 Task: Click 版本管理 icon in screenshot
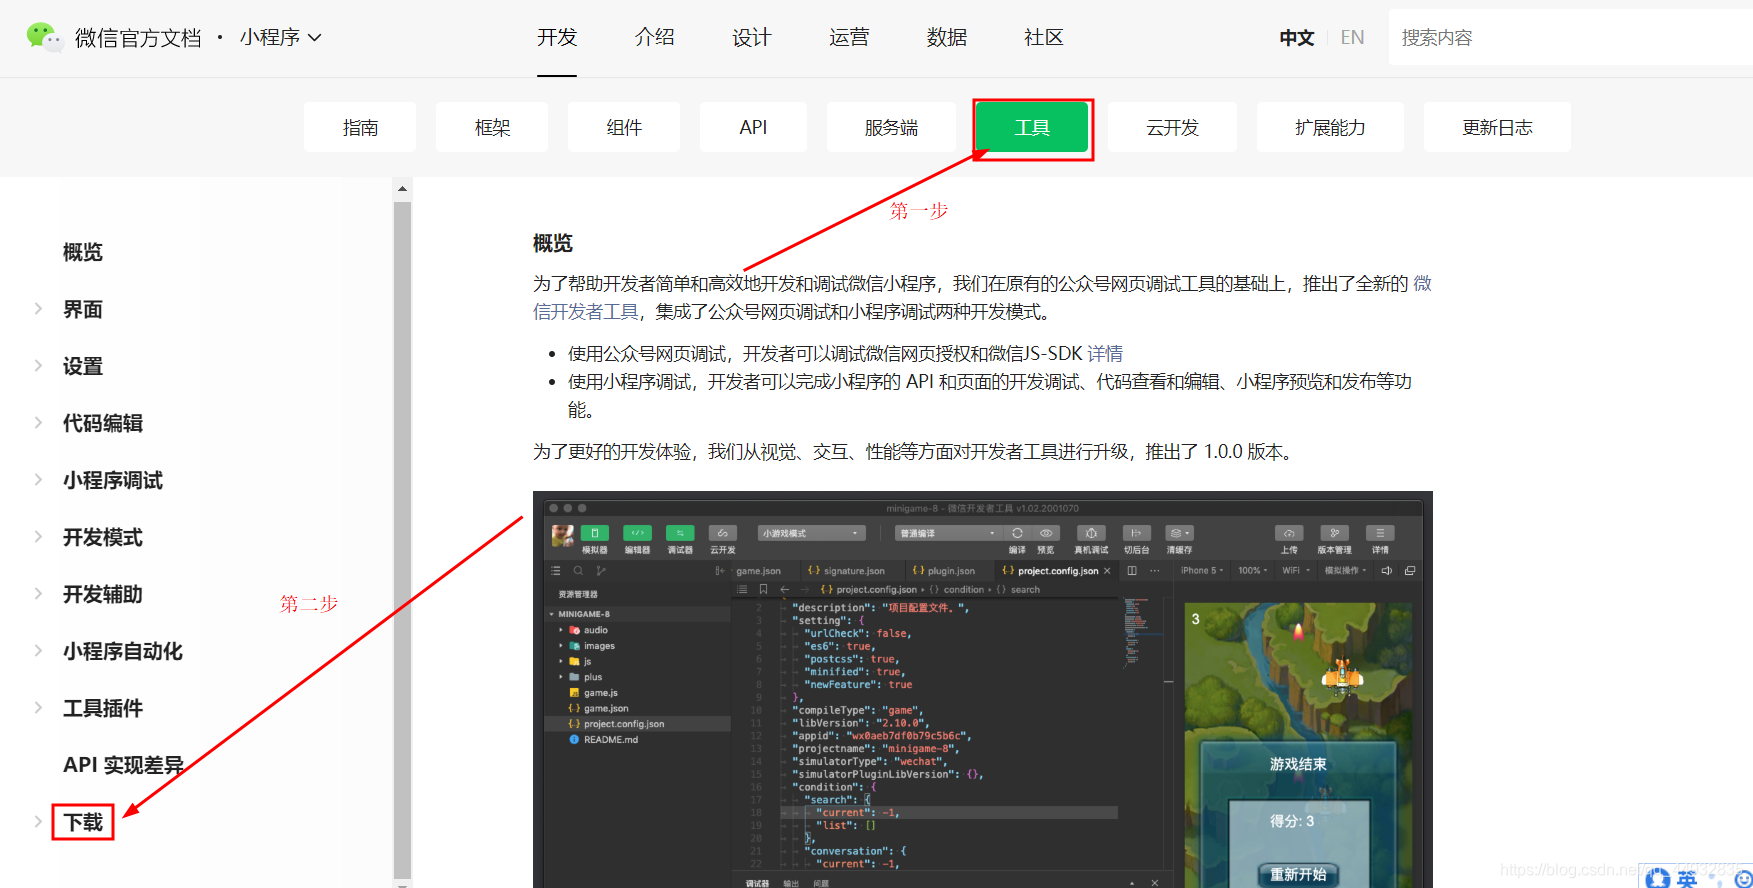tap(1334, 533)
